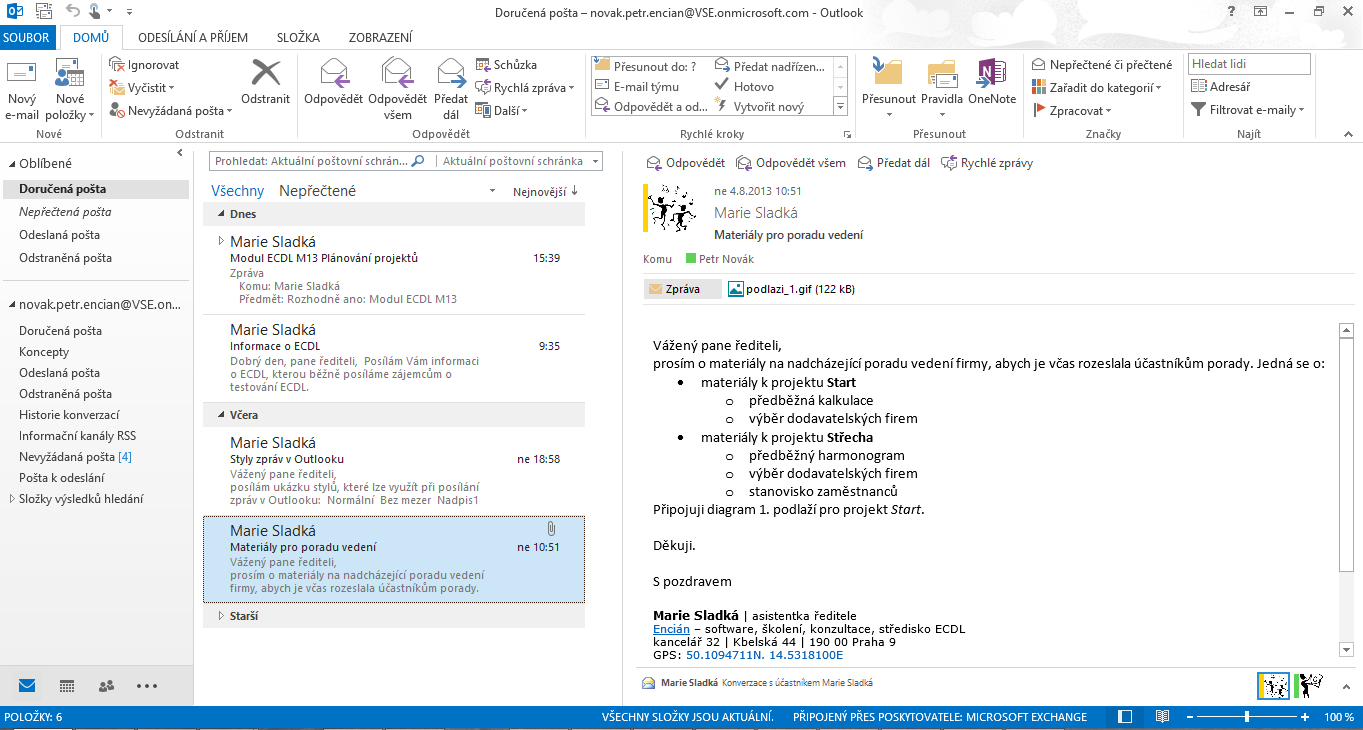Click Předat dál in the reading pane
The image size is (1363, 730).
coord(894,163)
